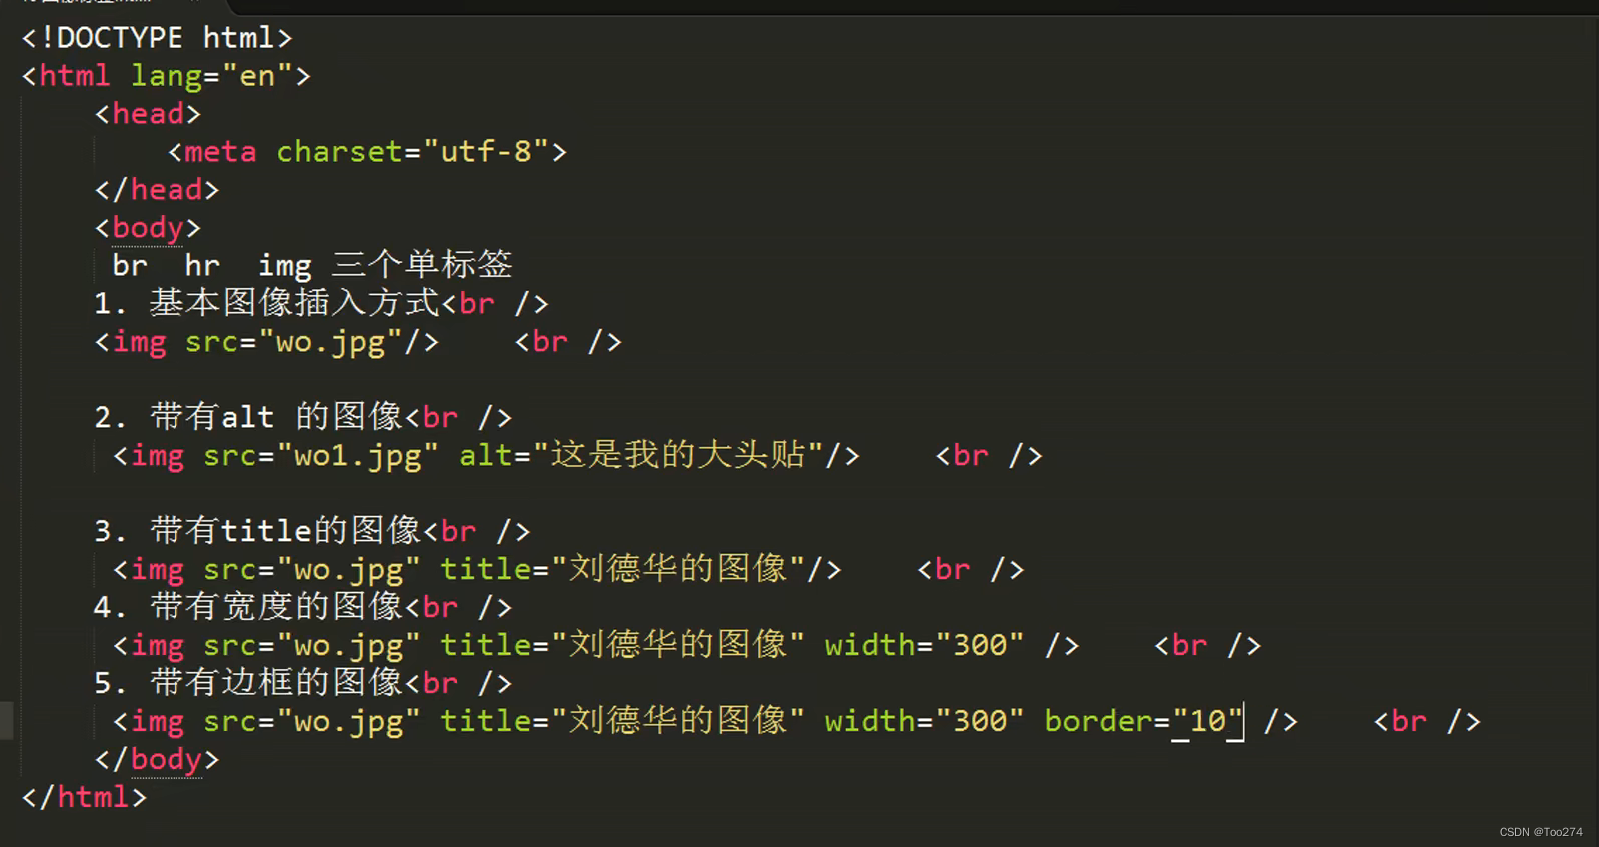Viewport: 1599px width, 847px height.
Task: Click the alt value '这是我的大头贴'
Action: [678, 455]
